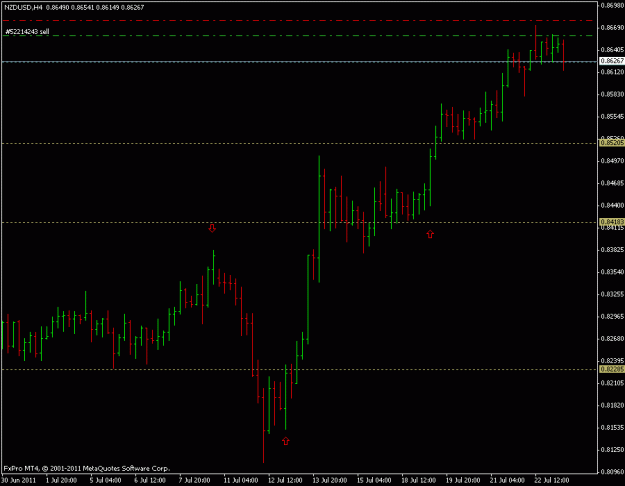Click the current price label 0.86267

coord(612,61)
